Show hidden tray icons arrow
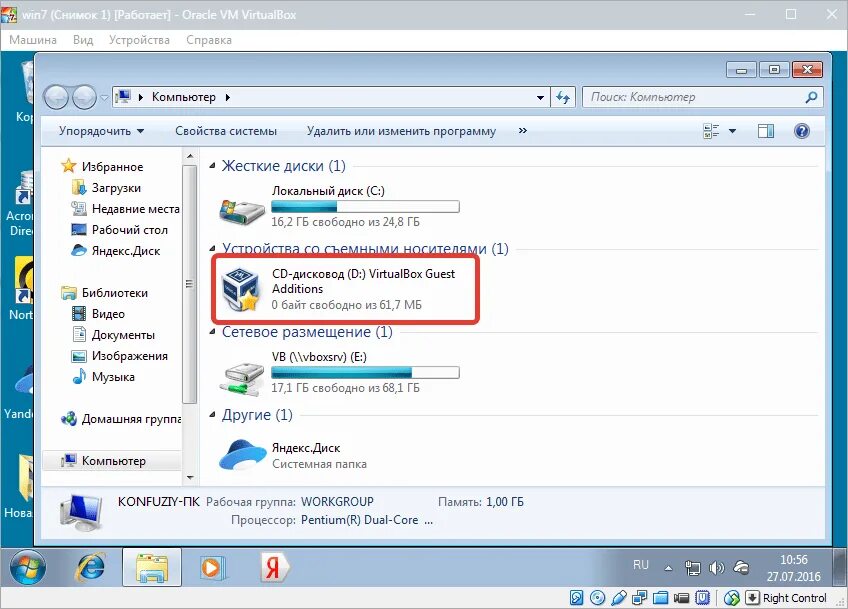Viewport: 848px width, 609px height. 668,568
